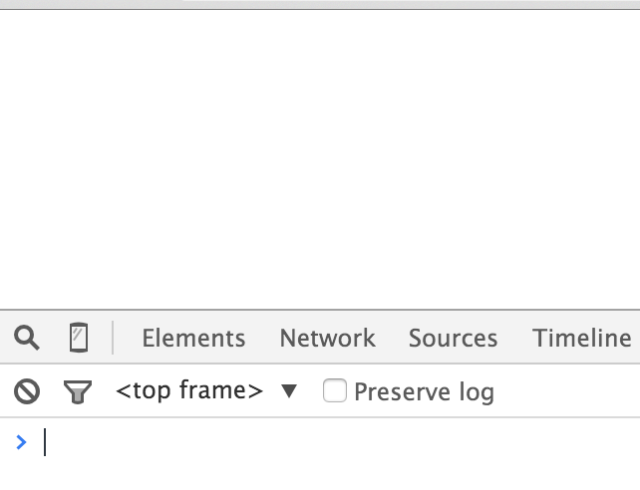Switch to the Elements tab

click(193, 338)
